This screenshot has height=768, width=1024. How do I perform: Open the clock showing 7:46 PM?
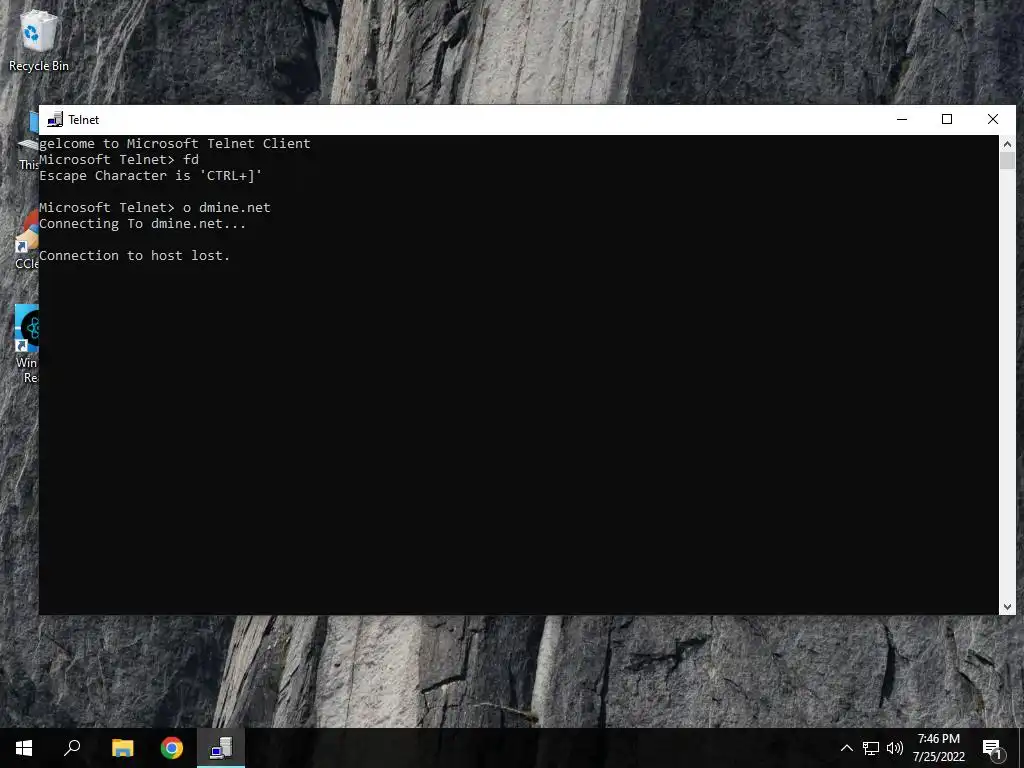(938, 748)
